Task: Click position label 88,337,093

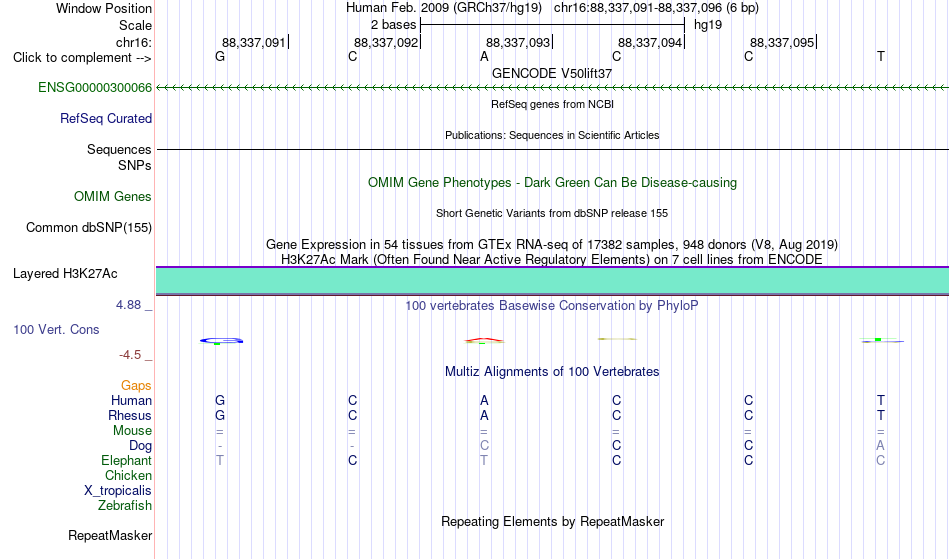Action: [x=518, y=43]
